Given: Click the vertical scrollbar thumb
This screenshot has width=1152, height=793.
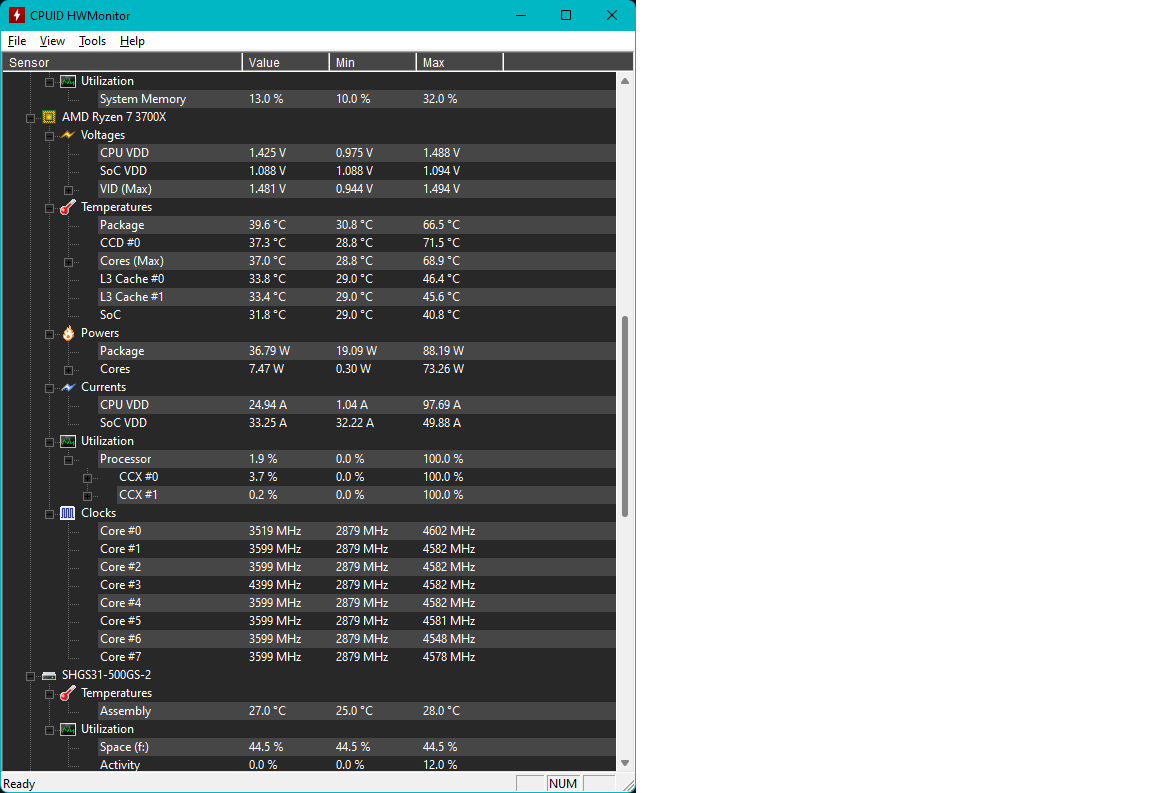Looking at the screenshot, I should click(x=625, y=416).
